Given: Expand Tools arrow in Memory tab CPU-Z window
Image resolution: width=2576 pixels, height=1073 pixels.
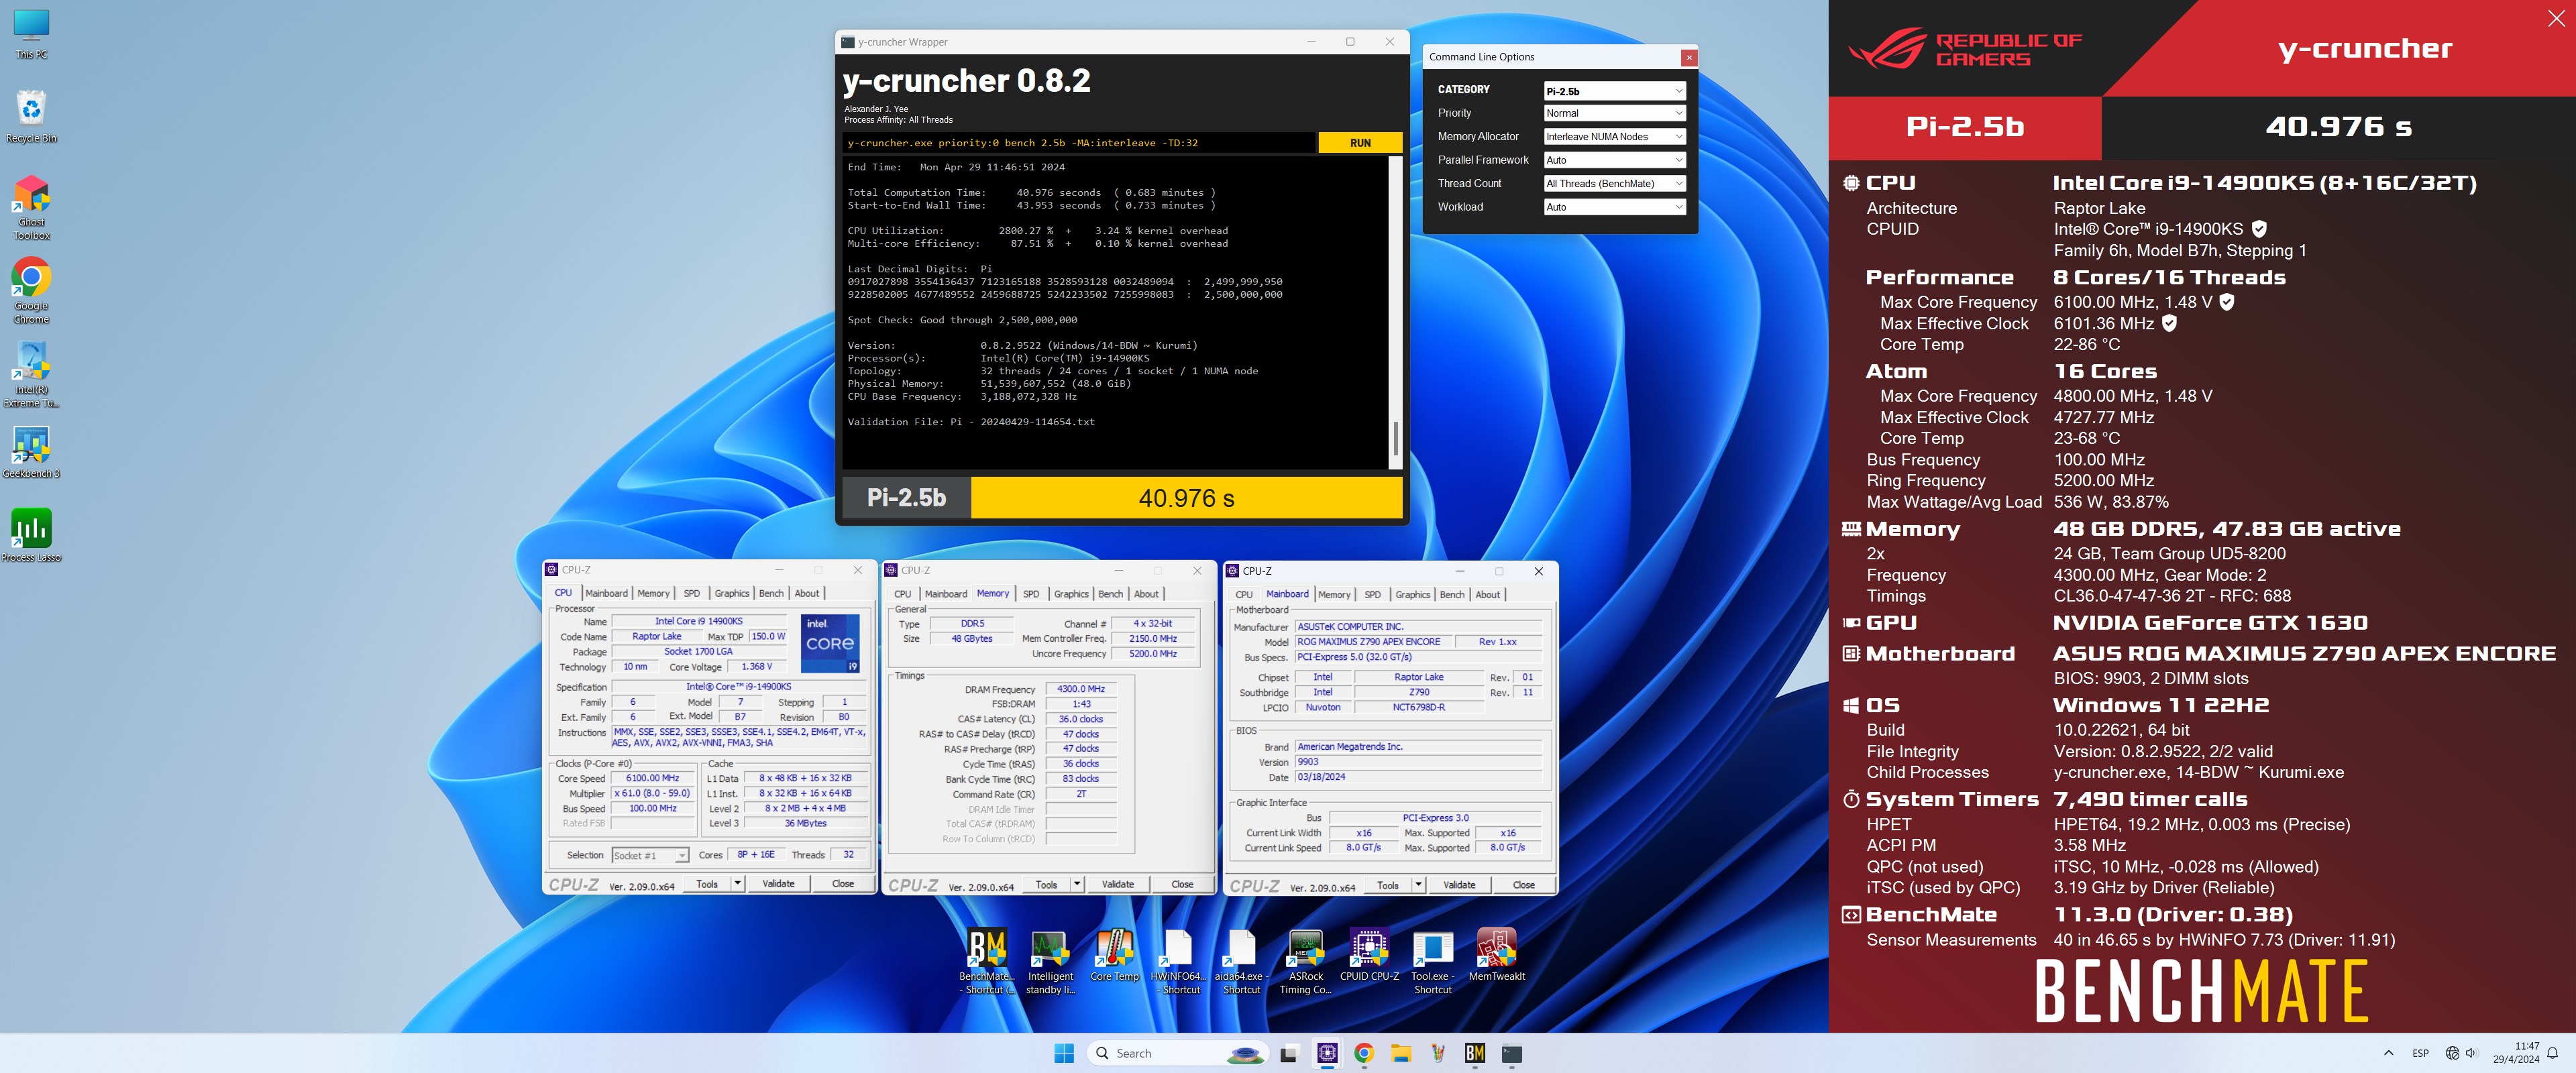Looking at the screenshot, I should 1077,884.
